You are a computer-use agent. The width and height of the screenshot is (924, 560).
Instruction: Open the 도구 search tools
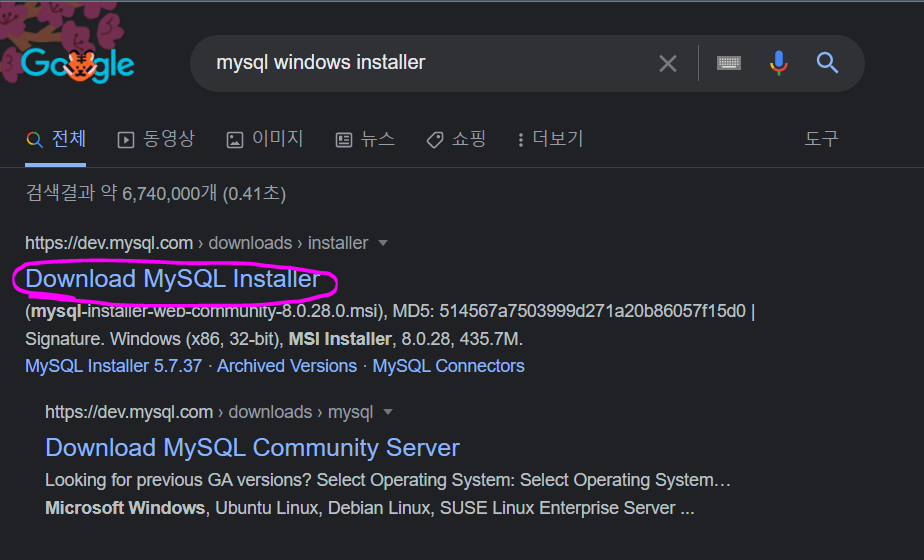(821, 139)
